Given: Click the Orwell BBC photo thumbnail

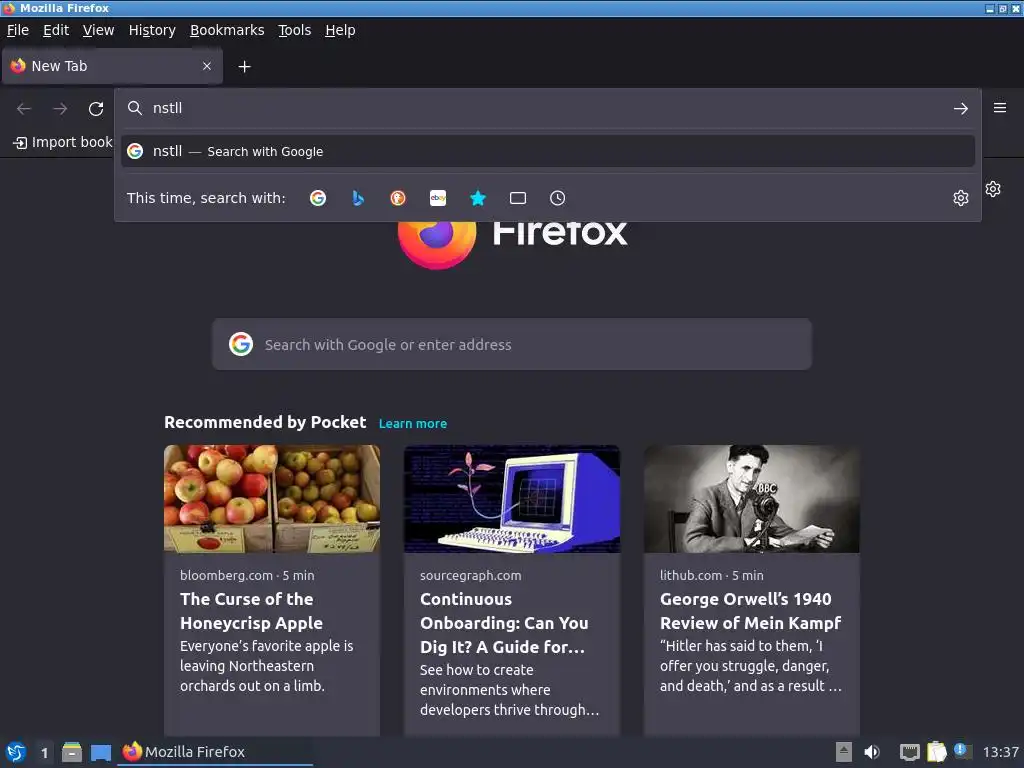Looking at the screenshot, I should pyautogui.click(x=752, y=499).
